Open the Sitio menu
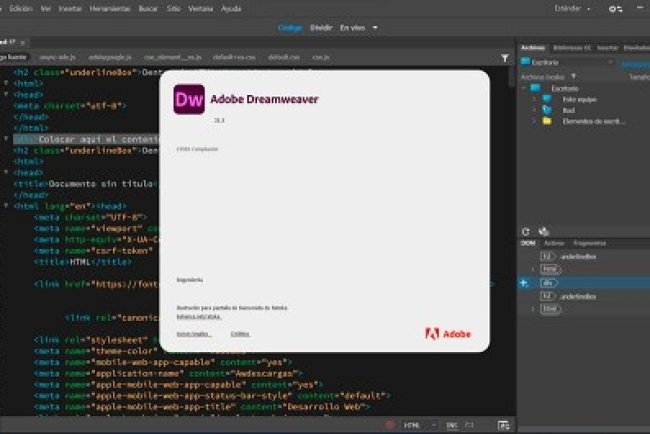Screen dimensions: 650x434 click(x=173, y=8)
